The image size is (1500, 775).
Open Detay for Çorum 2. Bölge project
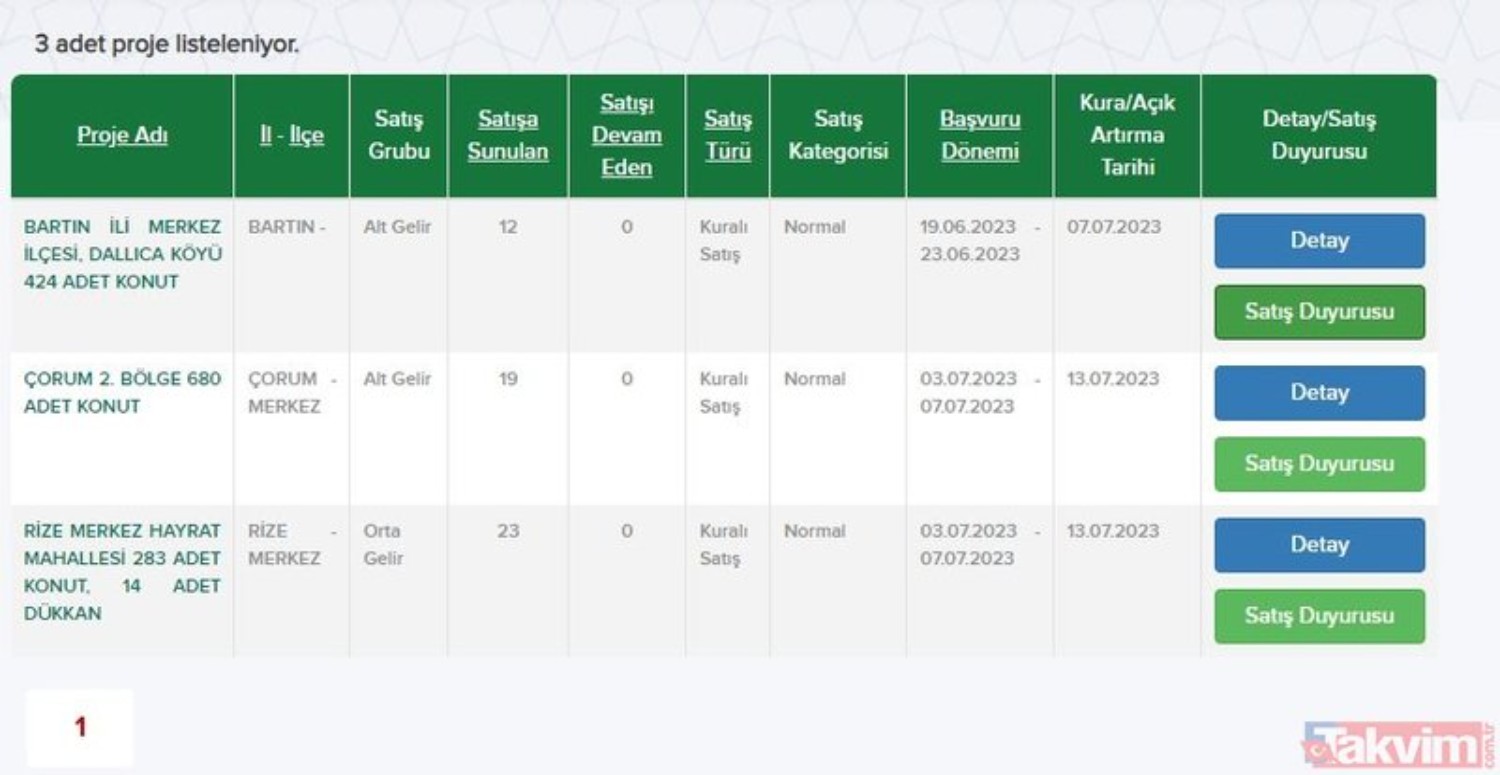(1319, 393)
